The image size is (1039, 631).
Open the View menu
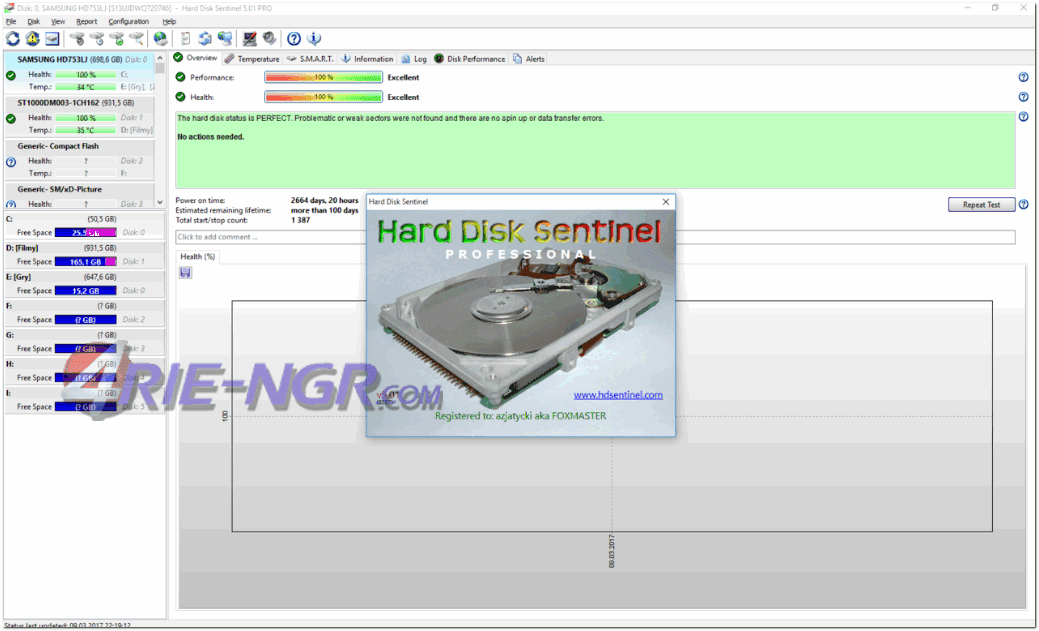point(58,22)
